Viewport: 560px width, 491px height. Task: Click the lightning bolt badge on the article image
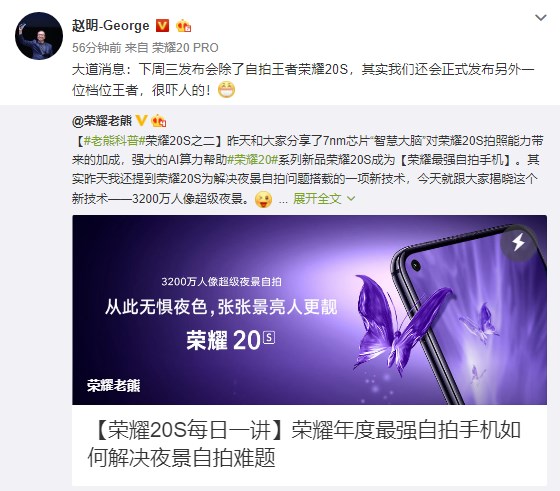[x=518, y=242]
